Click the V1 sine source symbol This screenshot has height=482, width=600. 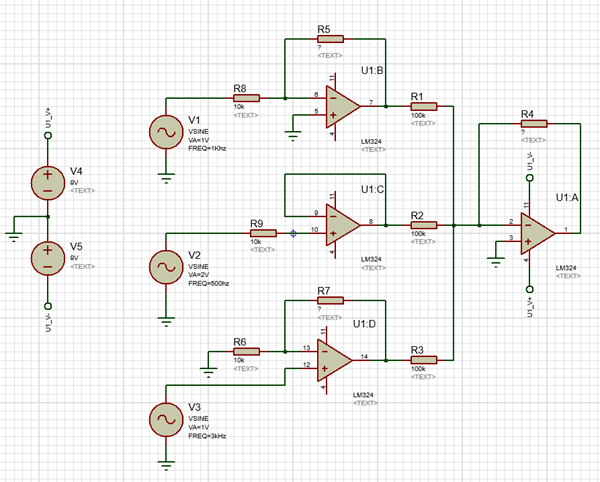(x=166, y=132)
